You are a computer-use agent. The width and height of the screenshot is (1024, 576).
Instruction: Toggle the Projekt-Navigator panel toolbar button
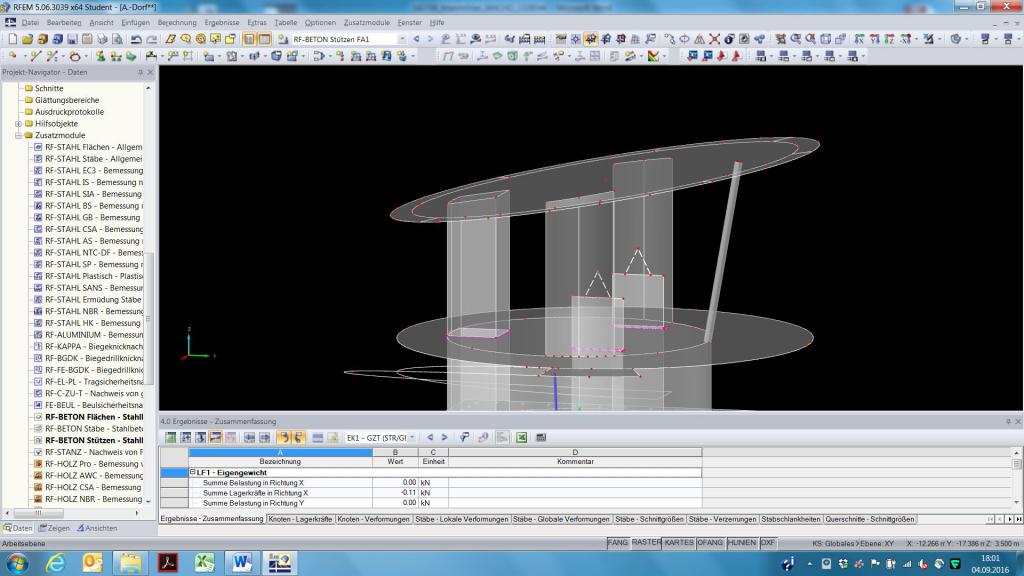[x=249, y=39]
